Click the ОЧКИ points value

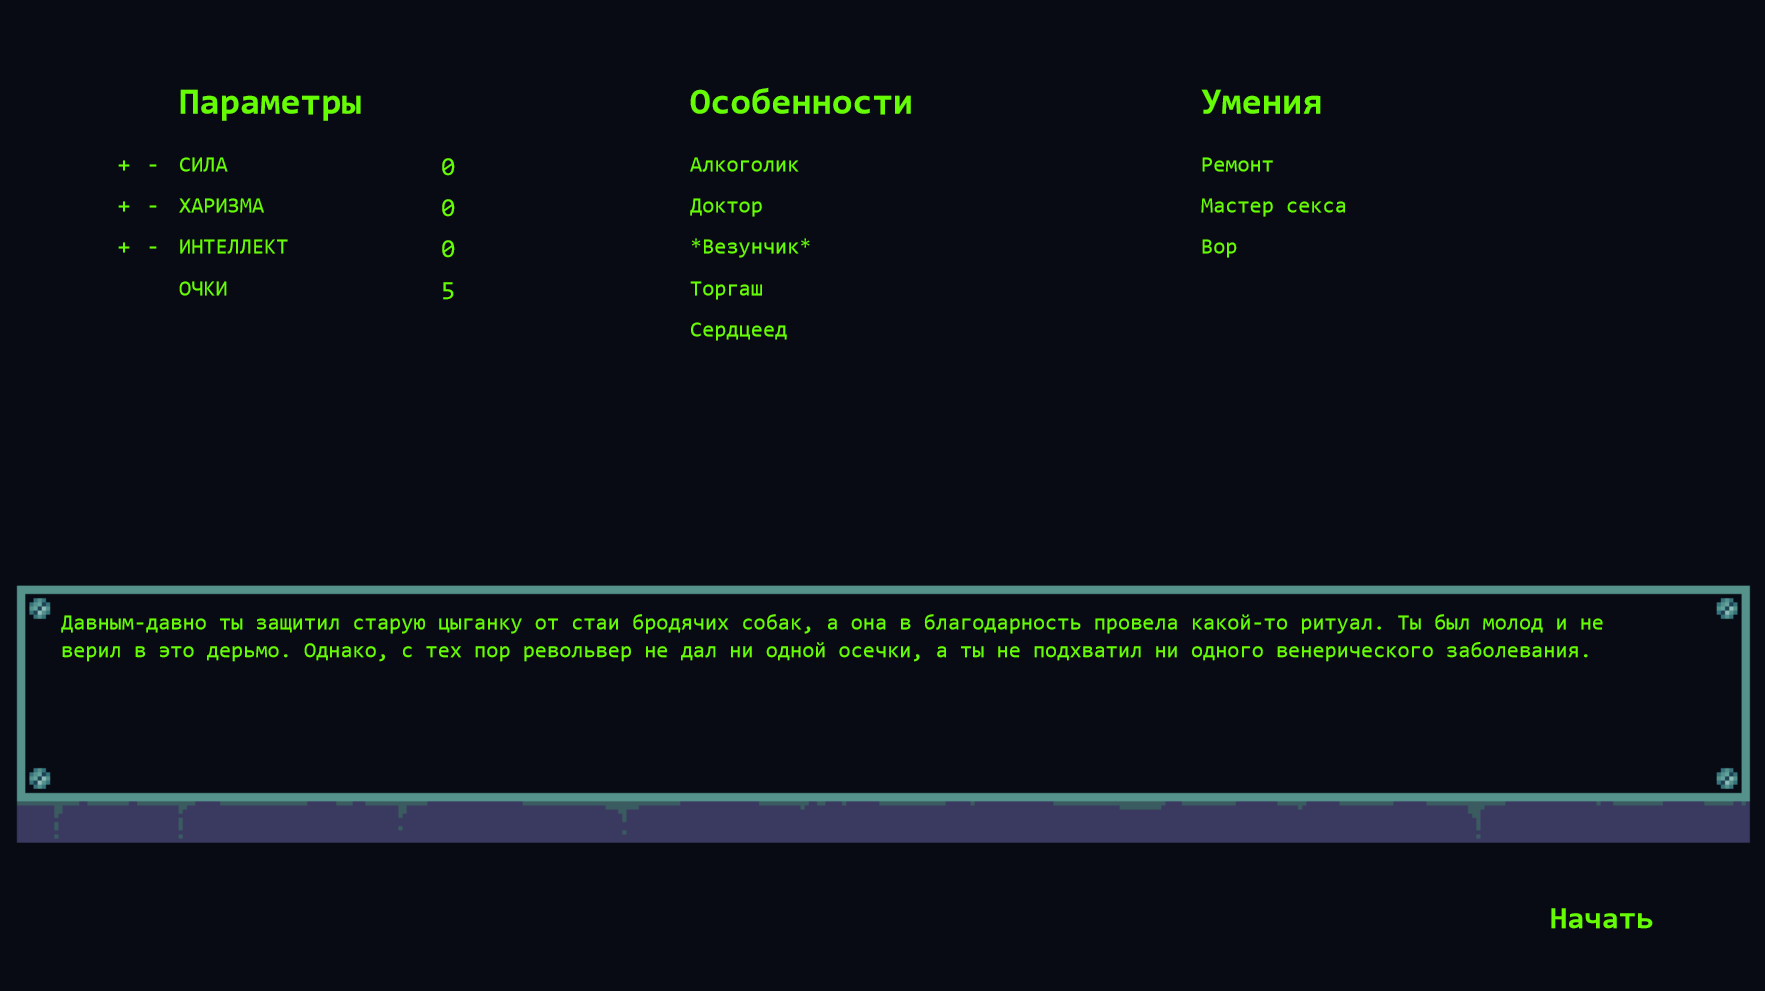(448, 290)
